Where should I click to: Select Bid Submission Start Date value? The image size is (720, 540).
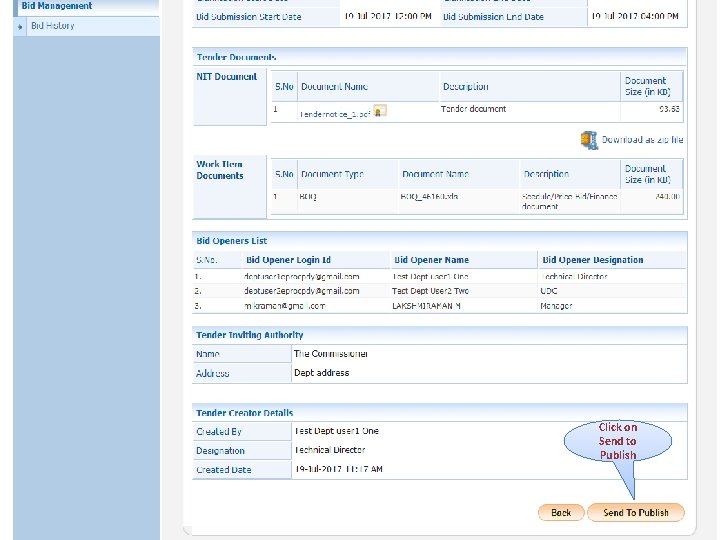(x=388, y=16)
